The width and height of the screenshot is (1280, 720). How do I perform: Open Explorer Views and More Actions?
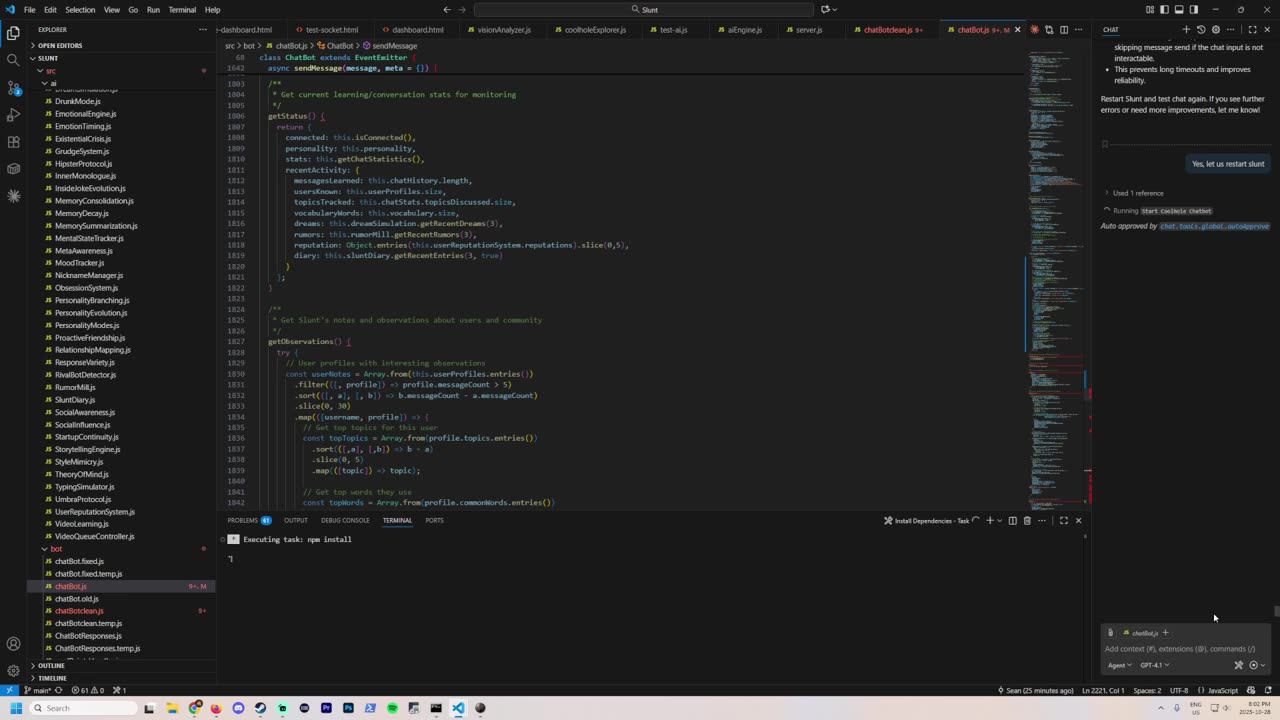click(x=203, y=30)
